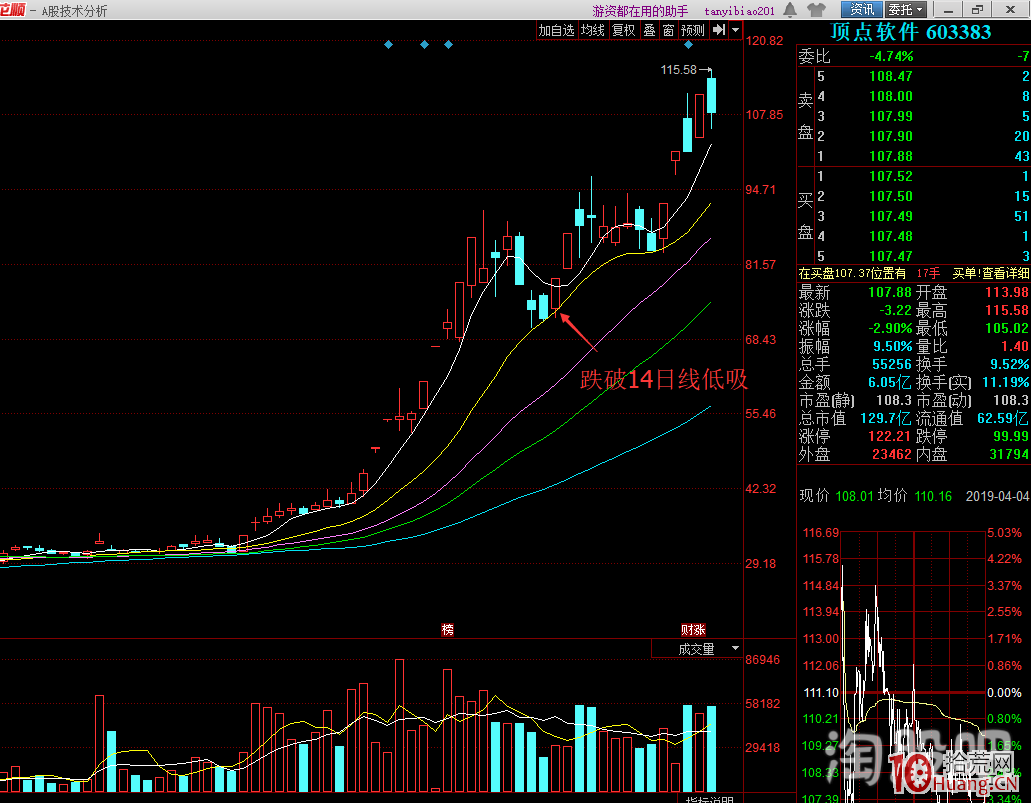1031x803 pixels.
Task: Minimize the window
Action: tap(947, 9)
